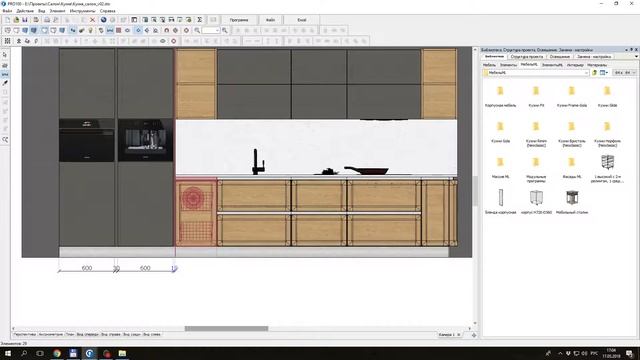This screenshot has height=360, width=640.
Task: Open the Инструменты menu
Action: point(82,11)
